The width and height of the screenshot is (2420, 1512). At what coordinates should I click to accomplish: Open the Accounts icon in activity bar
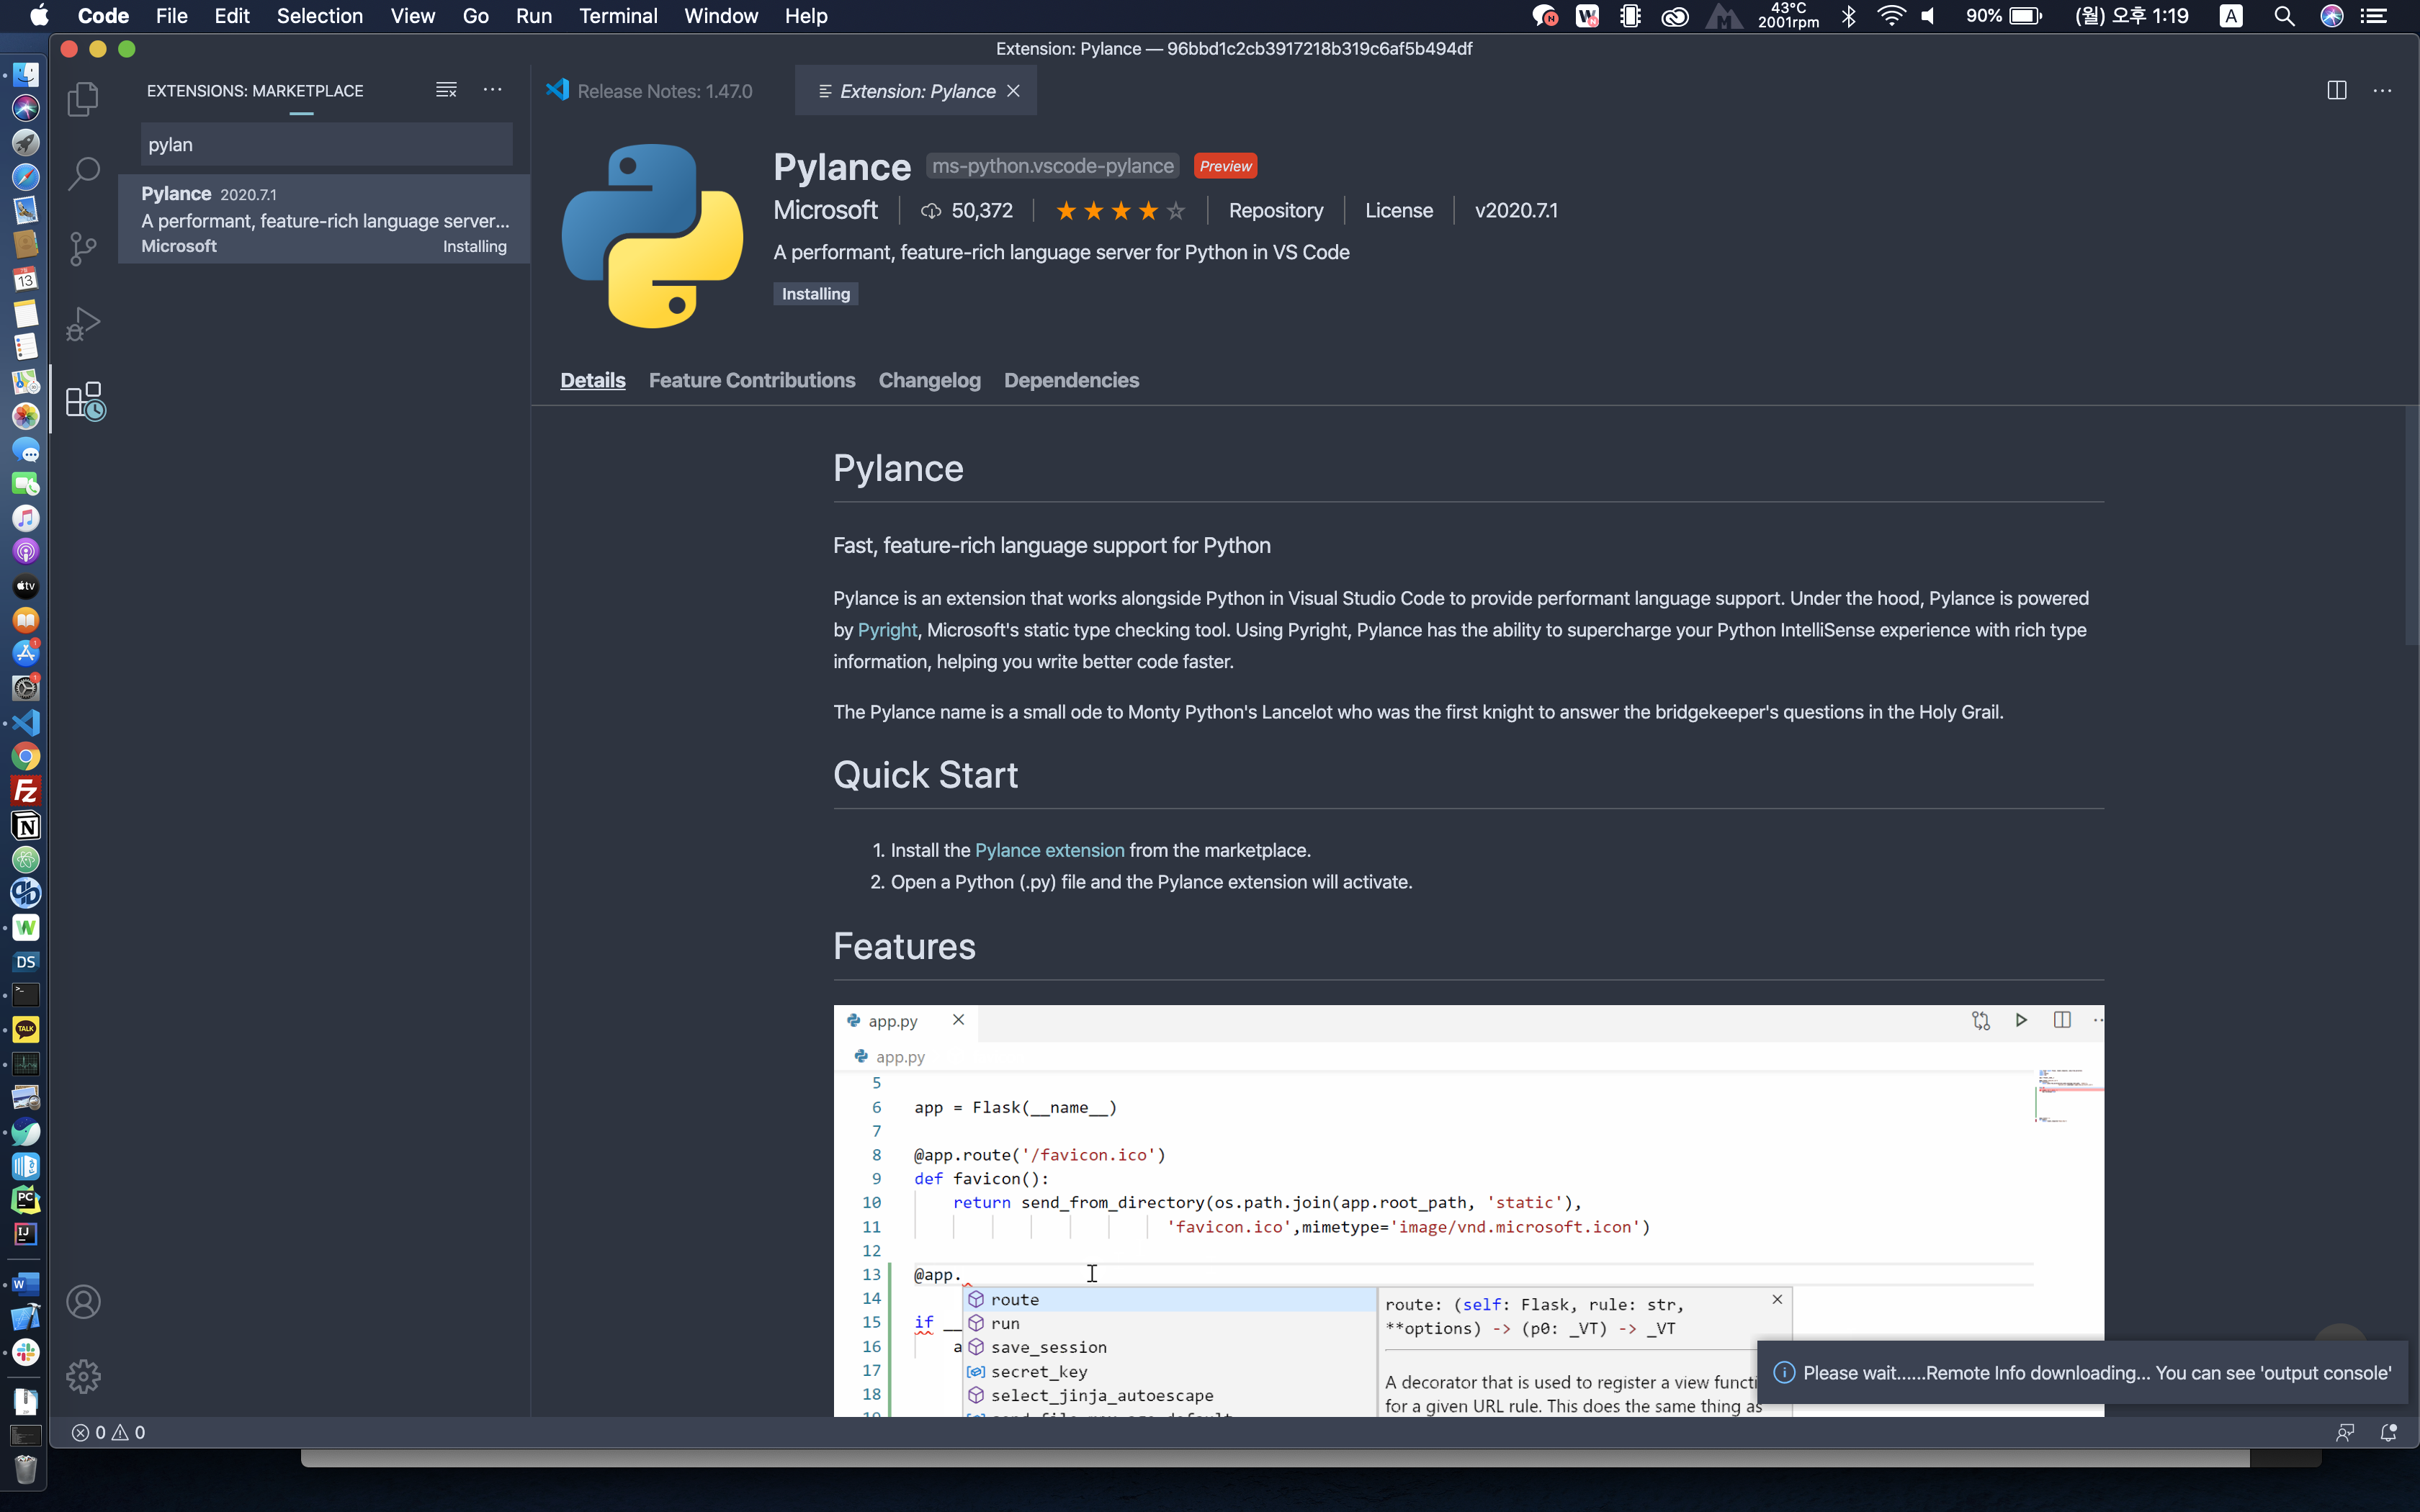pyautogui.click(x=83, y=1302)
